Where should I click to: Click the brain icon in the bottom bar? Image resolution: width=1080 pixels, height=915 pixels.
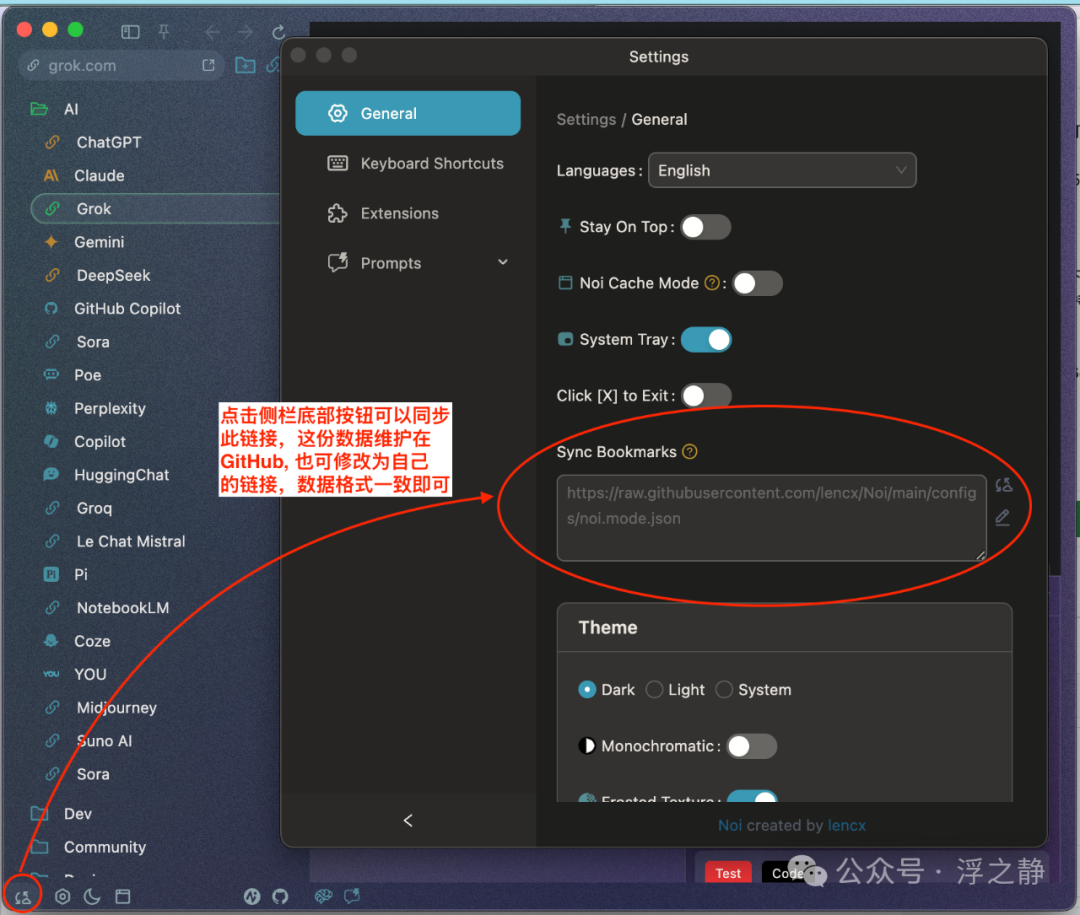[x=323, y=896]
